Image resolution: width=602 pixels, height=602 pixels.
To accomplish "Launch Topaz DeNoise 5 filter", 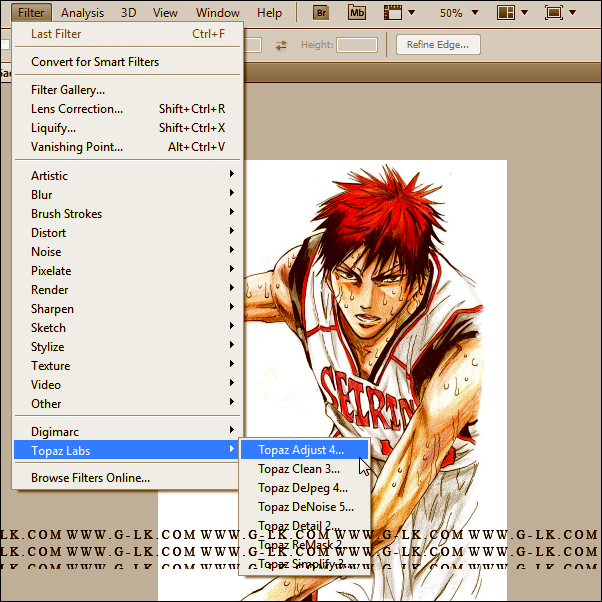I will (x=304, y=507).
